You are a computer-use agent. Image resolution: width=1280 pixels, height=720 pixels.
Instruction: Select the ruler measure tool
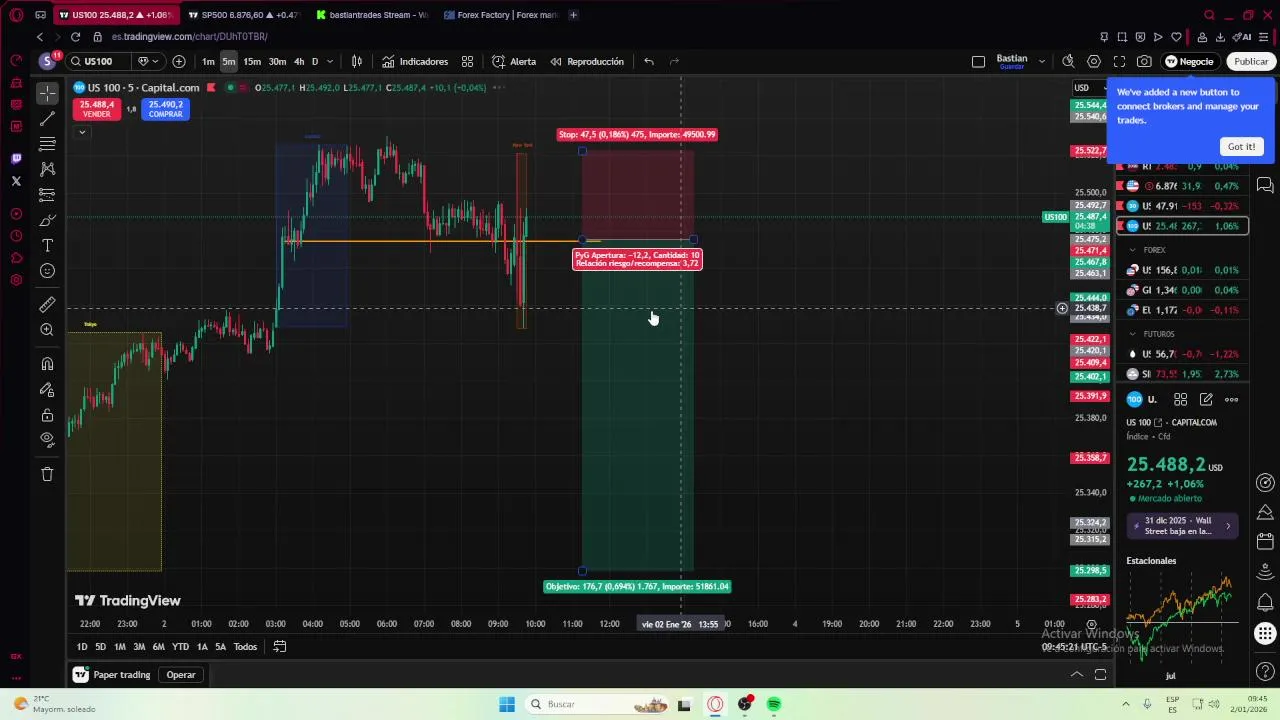tap(47, 304)
